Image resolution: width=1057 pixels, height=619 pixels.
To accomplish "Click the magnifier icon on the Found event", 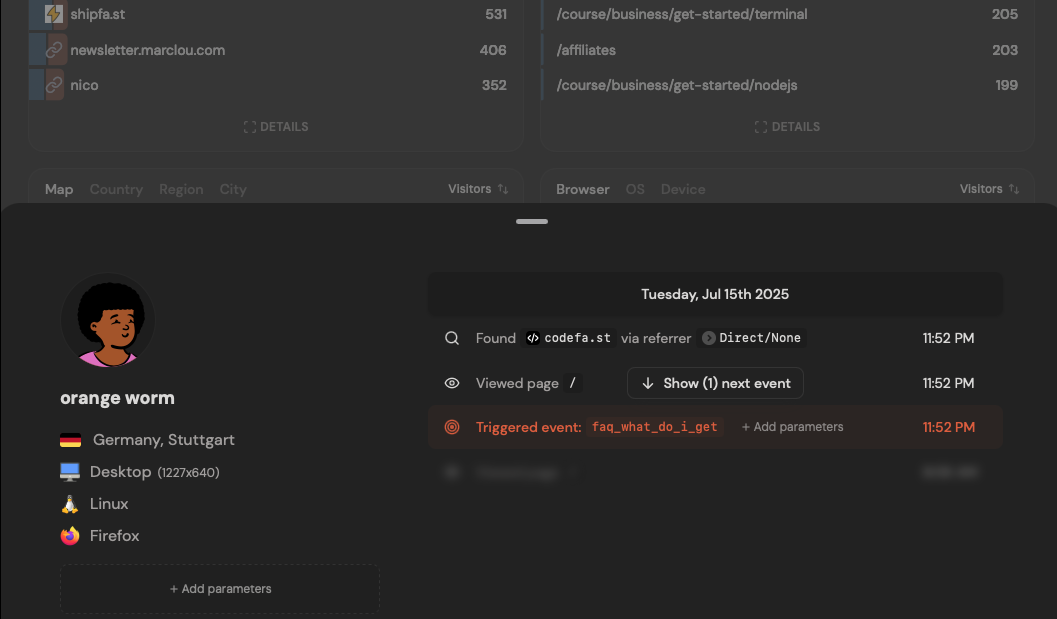I will [x=452, y=337].
